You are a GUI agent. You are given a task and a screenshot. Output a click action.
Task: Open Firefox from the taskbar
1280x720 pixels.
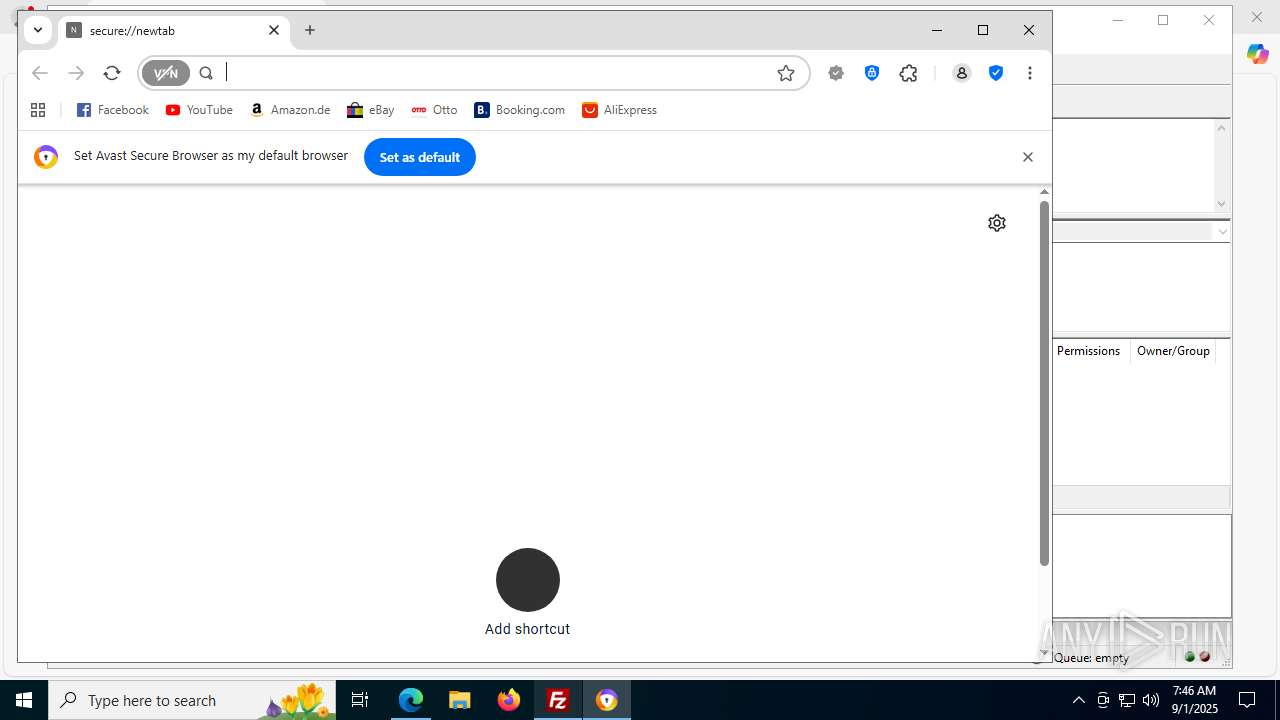[509, 700]
